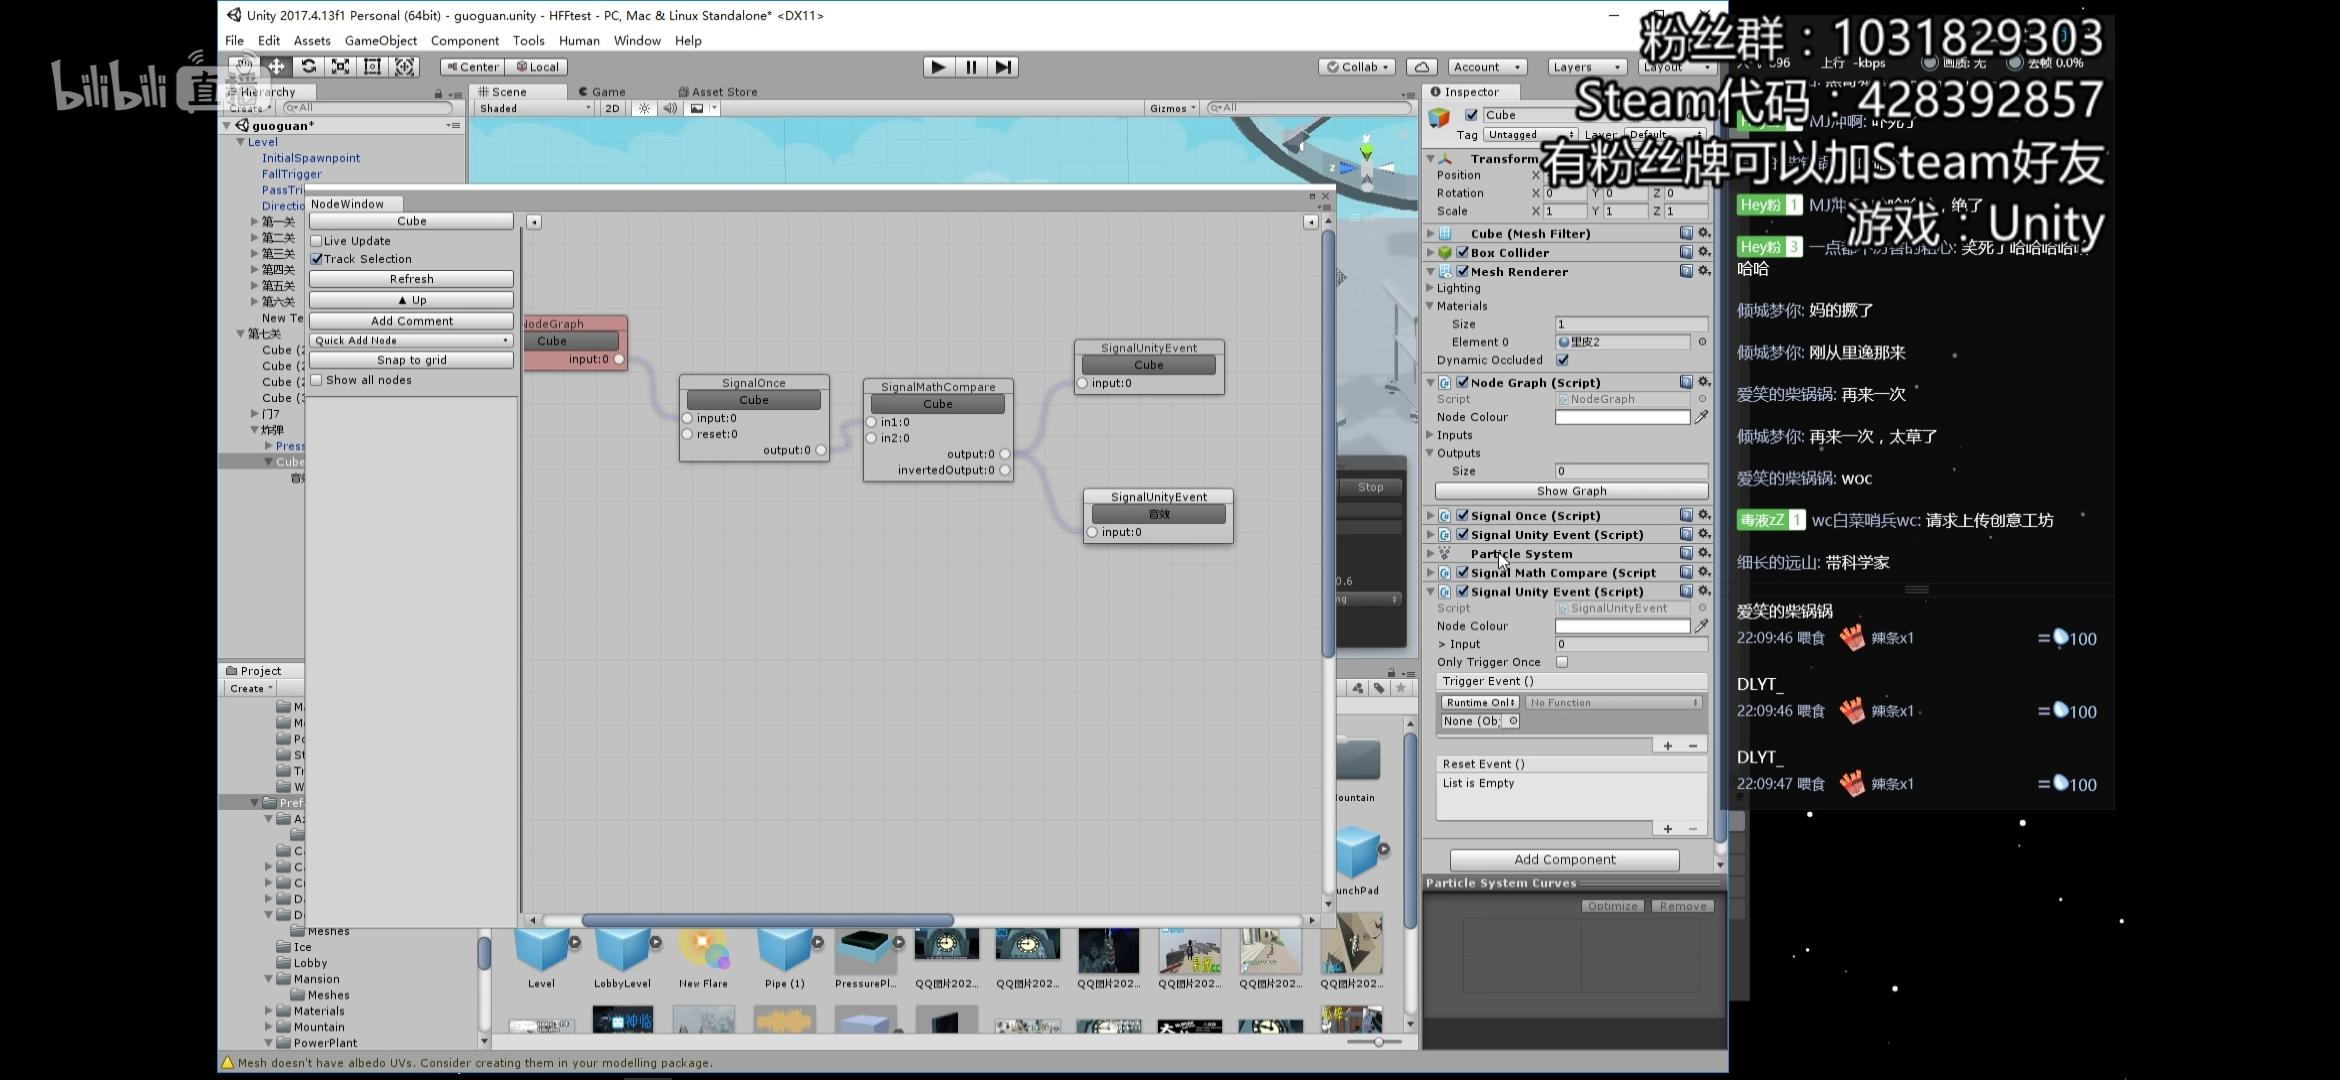This screenshot has width=2340, height=1080.
Task: Click the Hierarchy panel lock icon
Action: [x=438, y=93]
